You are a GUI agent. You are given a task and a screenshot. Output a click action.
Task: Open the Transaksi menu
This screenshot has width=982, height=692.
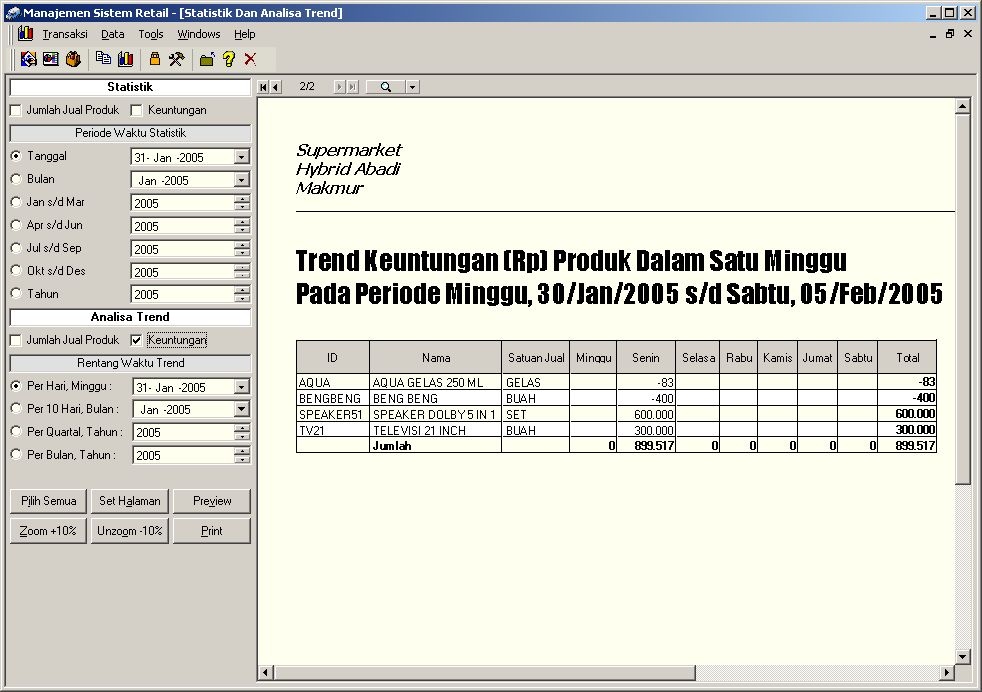coord(64,34)
